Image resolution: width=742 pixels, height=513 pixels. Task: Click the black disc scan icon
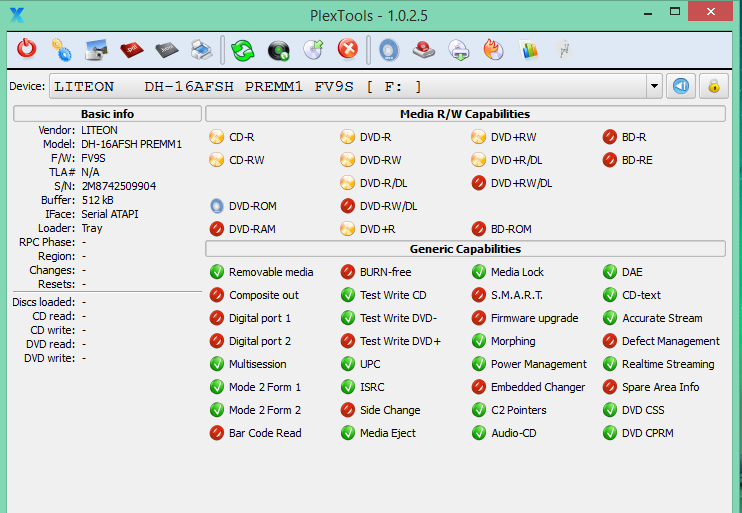[278, 50]
